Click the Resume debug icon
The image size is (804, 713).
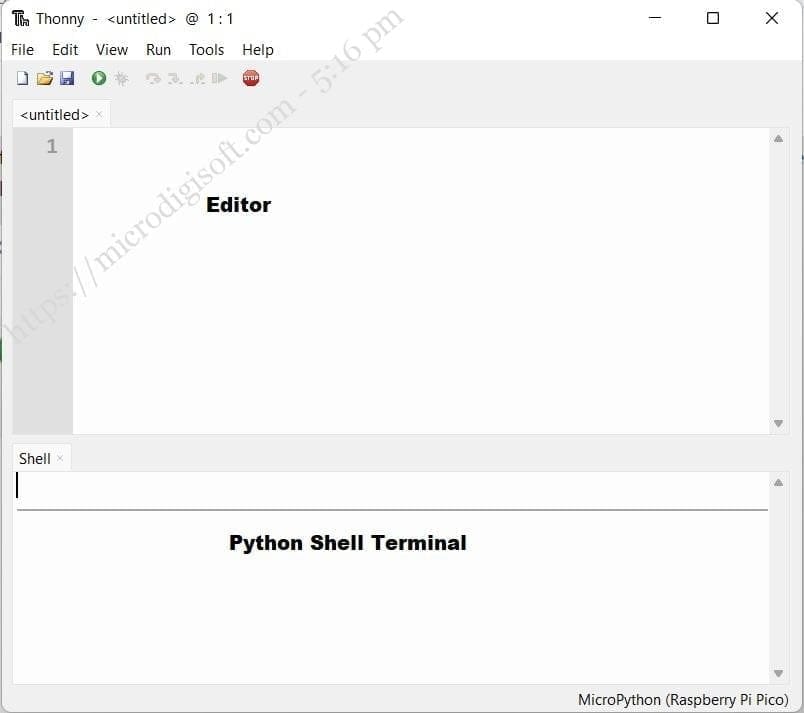220,77
